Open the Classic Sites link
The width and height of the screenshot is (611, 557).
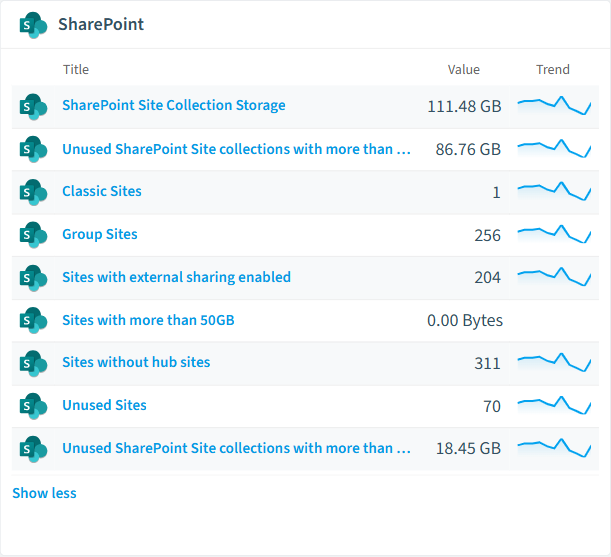[102, 191]
